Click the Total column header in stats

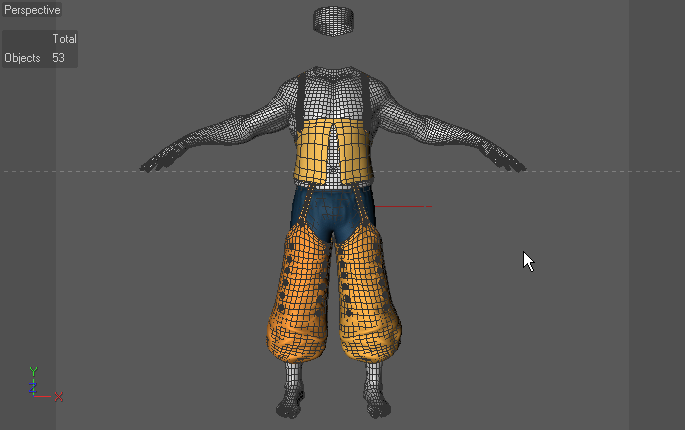click(64, 39)
